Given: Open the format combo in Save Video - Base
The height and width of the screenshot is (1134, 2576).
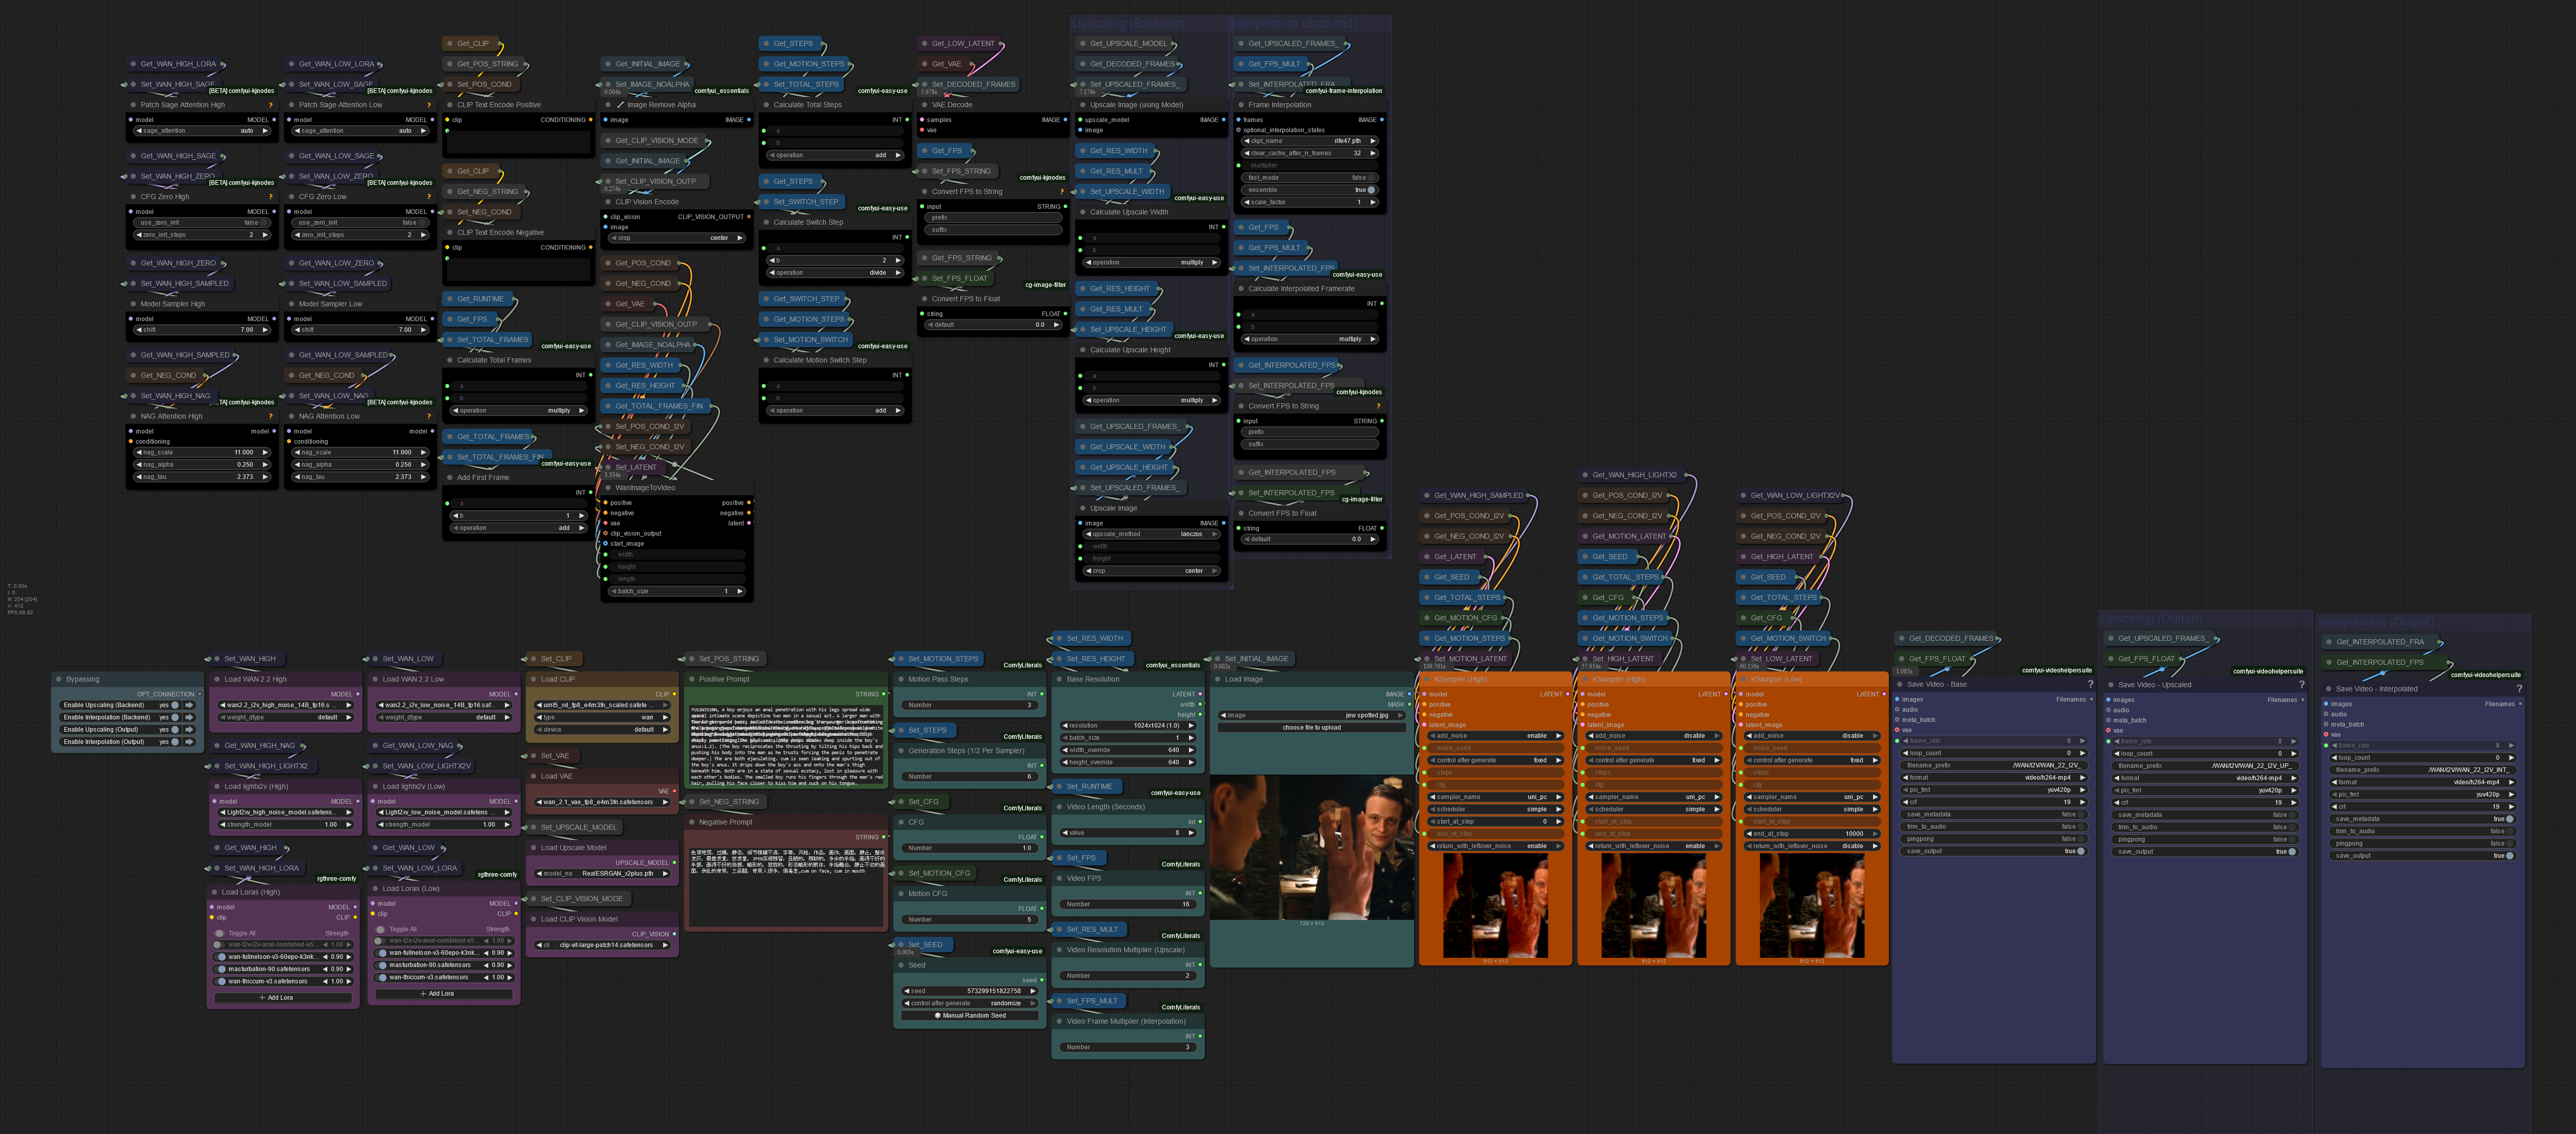Looking at the screenshot, I should pos(1993,777).
